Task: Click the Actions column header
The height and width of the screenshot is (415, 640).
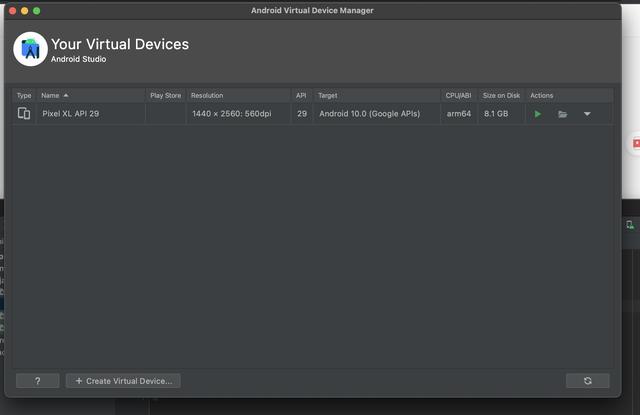Action: [x=542, y=96]
